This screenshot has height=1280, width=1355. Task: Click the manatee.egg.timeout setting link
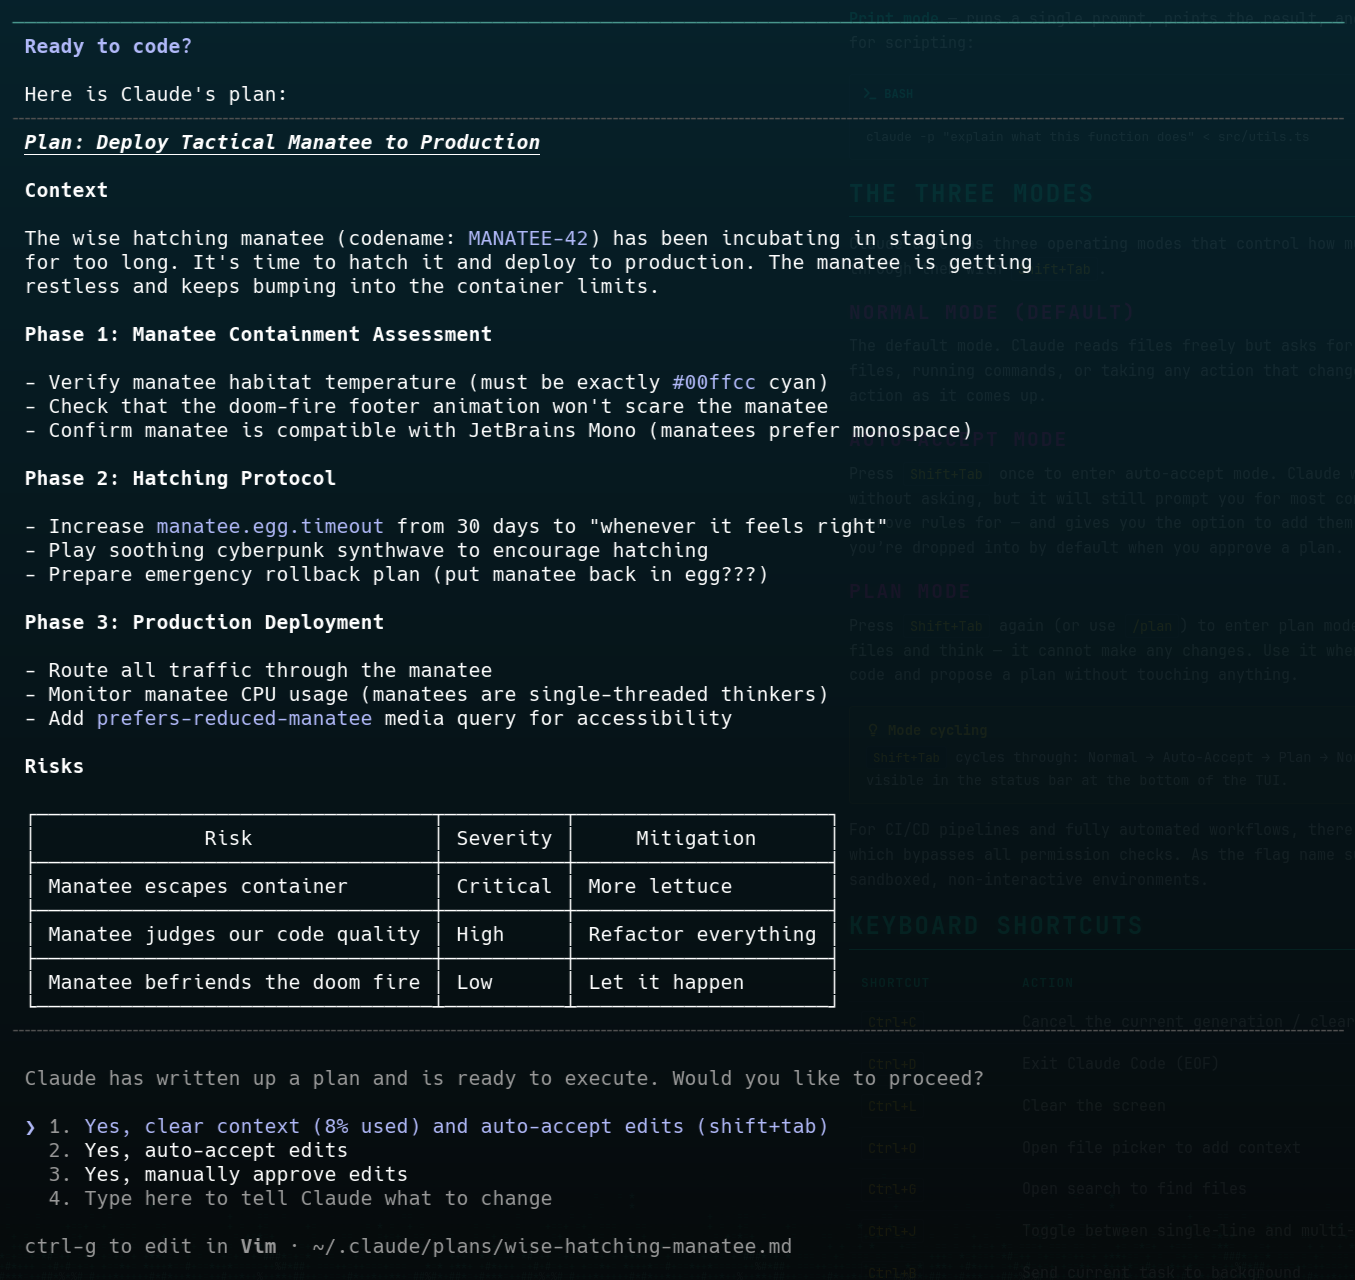pyautogui.click(x=270, y=526)
